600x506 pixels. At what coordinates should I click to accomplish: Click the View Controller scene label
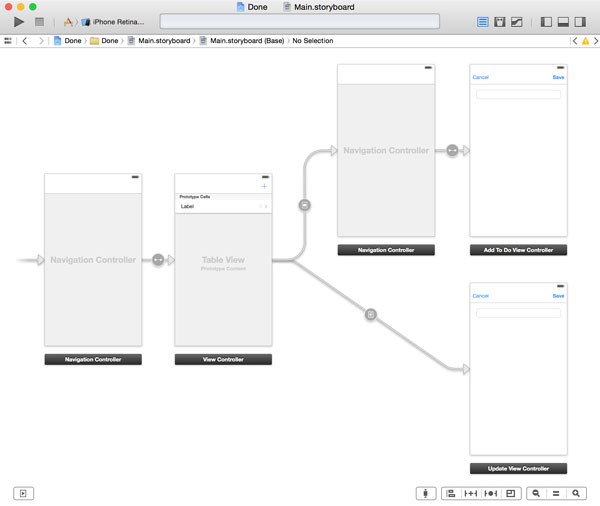pos(223,359)
